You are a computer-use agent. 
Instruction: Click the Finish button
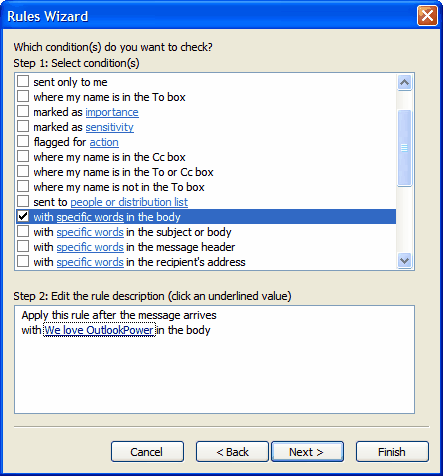tap(392, 452)
